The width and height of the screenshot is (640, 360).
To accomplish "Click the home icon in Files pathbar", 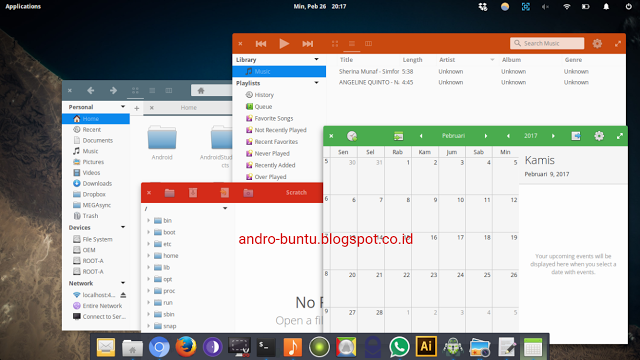I will (201, 91).
